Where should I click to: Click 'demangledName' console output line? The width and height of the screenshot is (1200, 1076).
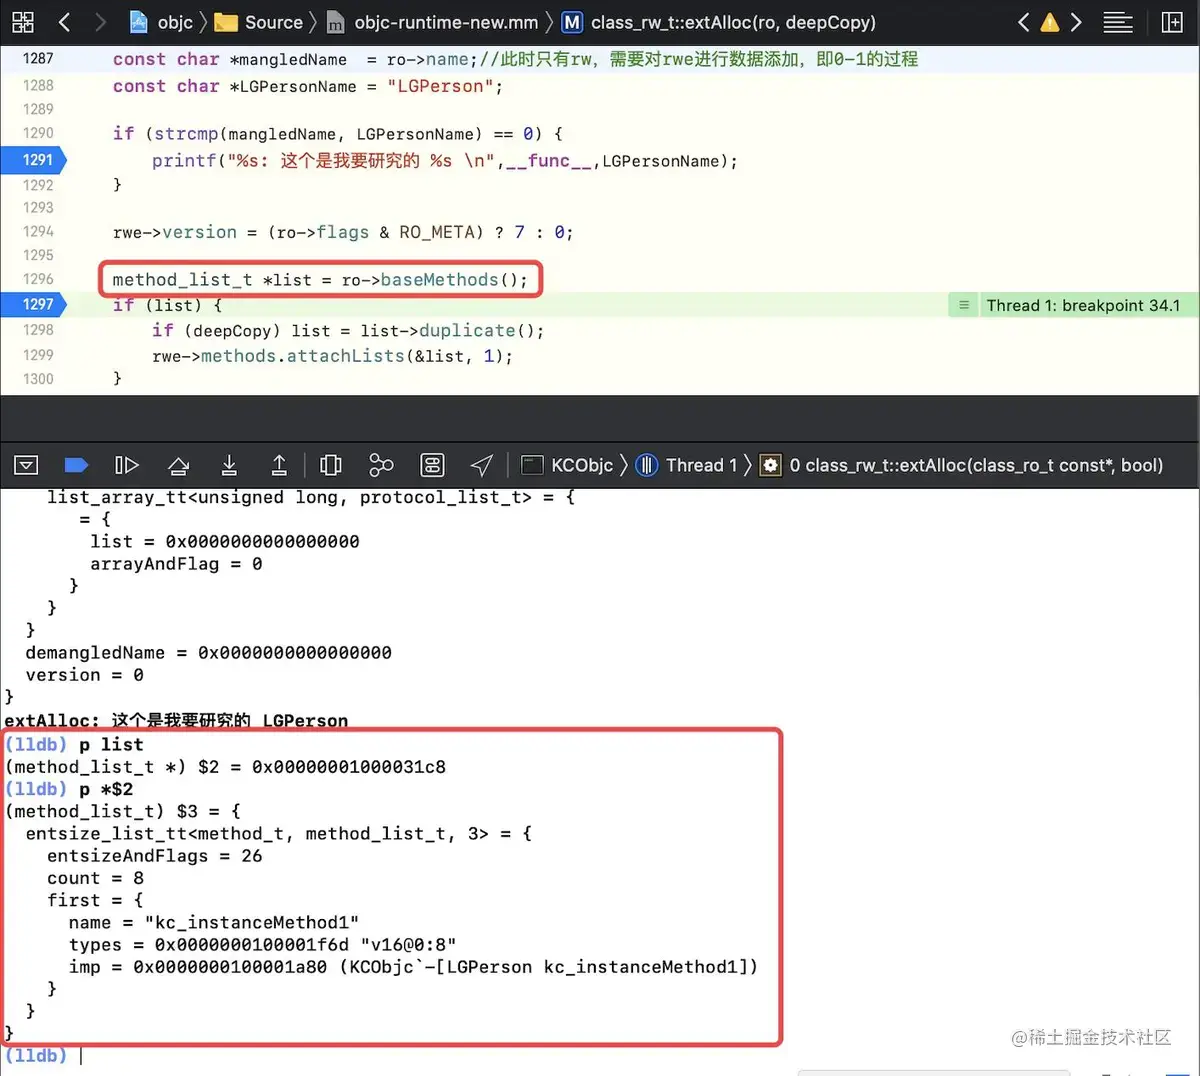[x=208, y=652]
